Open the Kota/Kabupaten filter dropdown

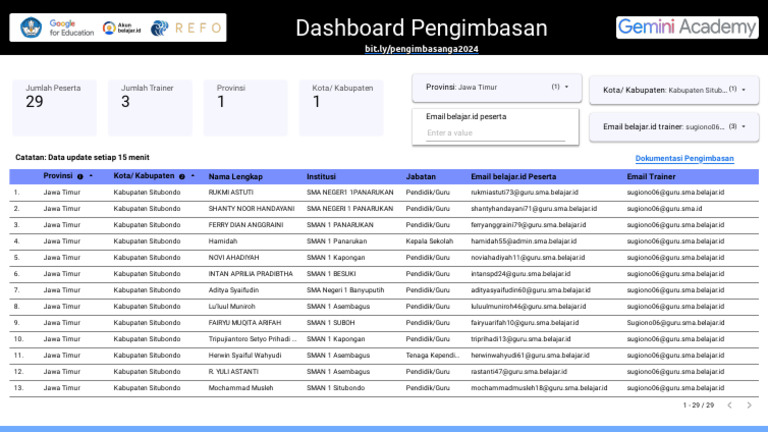coord(674,90)
